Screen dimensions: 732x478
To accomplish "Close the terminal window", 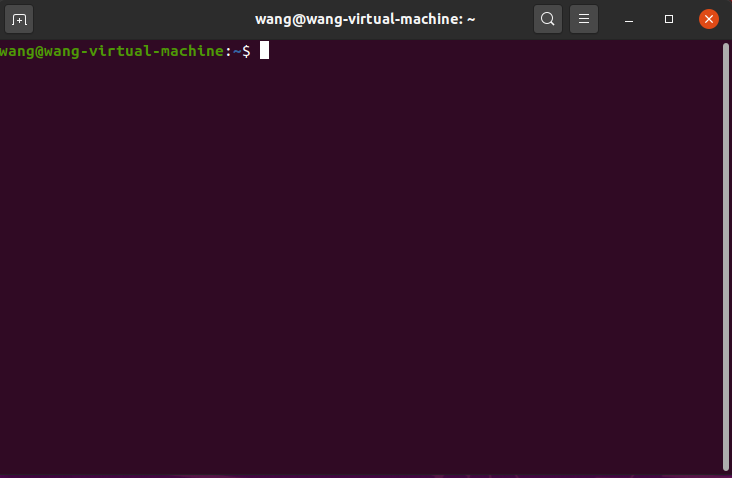I will [x=709, y=19].
